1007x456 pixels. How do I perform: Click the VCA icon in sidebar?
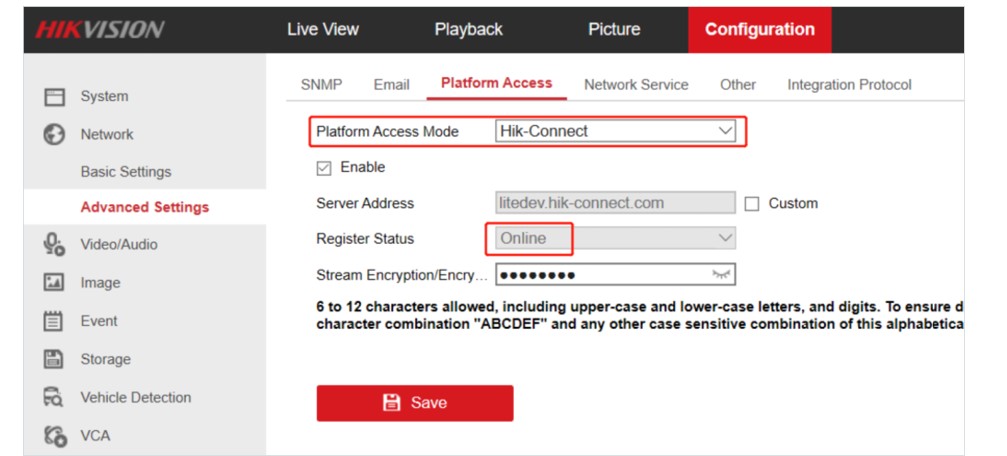pyautogui.click(x=54, y=436)
